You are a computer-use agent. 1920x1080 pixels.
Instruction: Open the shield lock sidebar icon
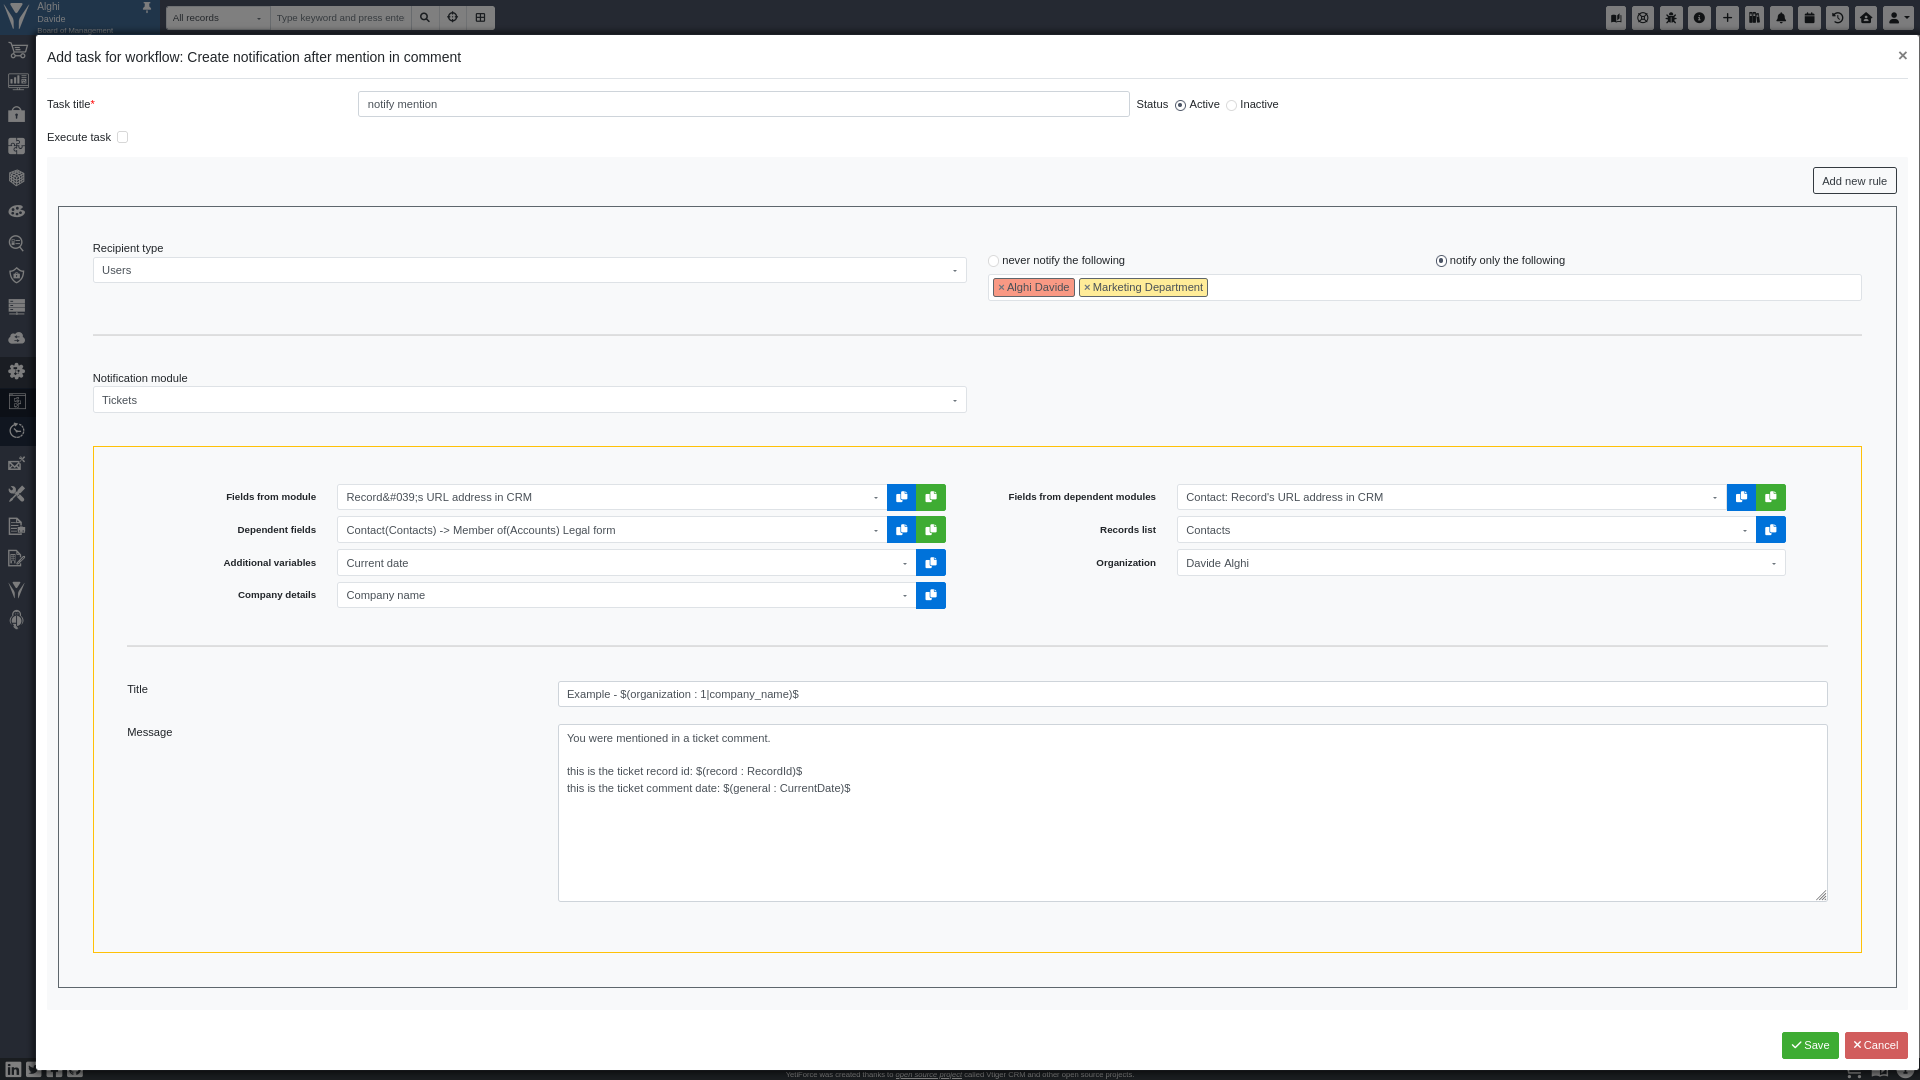17,275
